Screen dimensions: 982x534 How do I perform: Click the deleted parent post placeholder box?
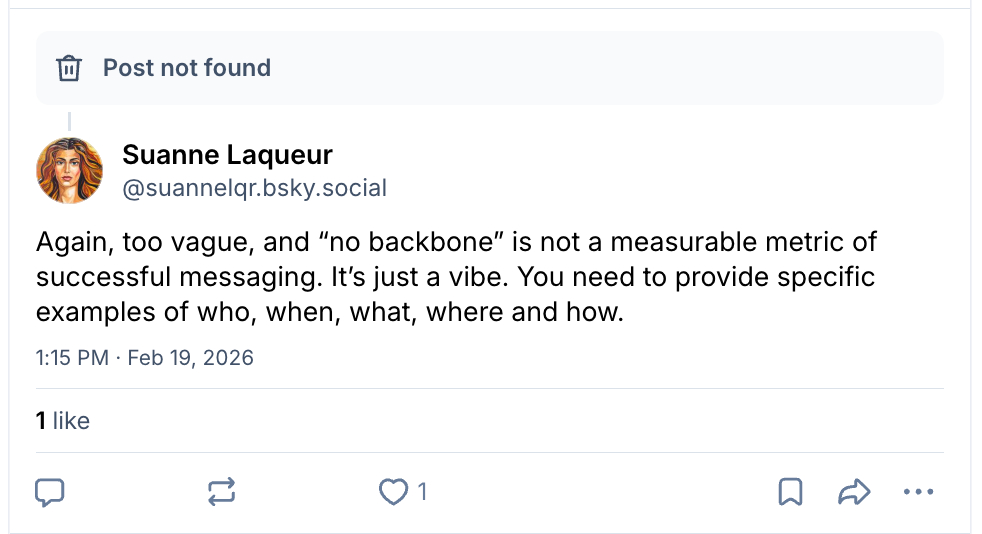pyautogui.click(x=600, y=68)
